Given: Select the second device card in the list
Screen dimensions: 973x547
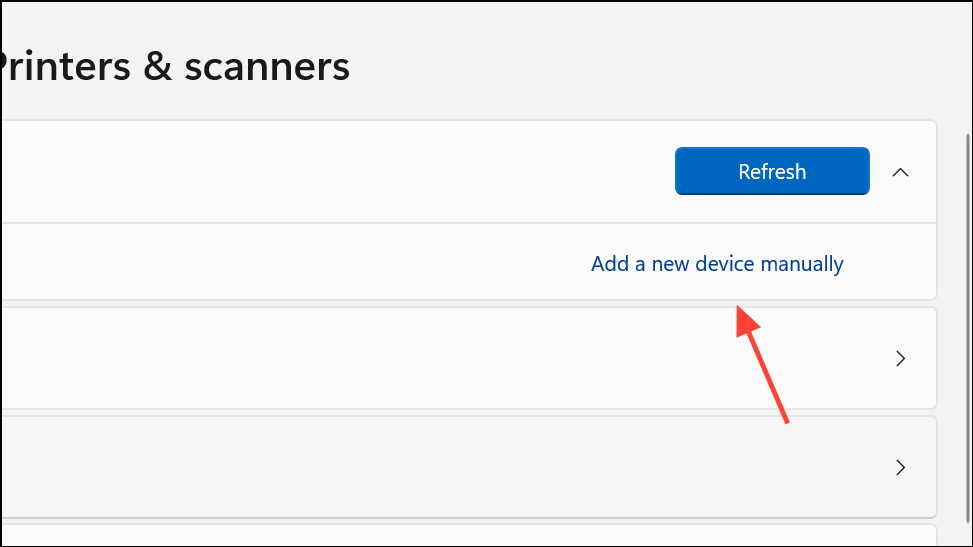Looking at the screenshot, I should (469, 467).
